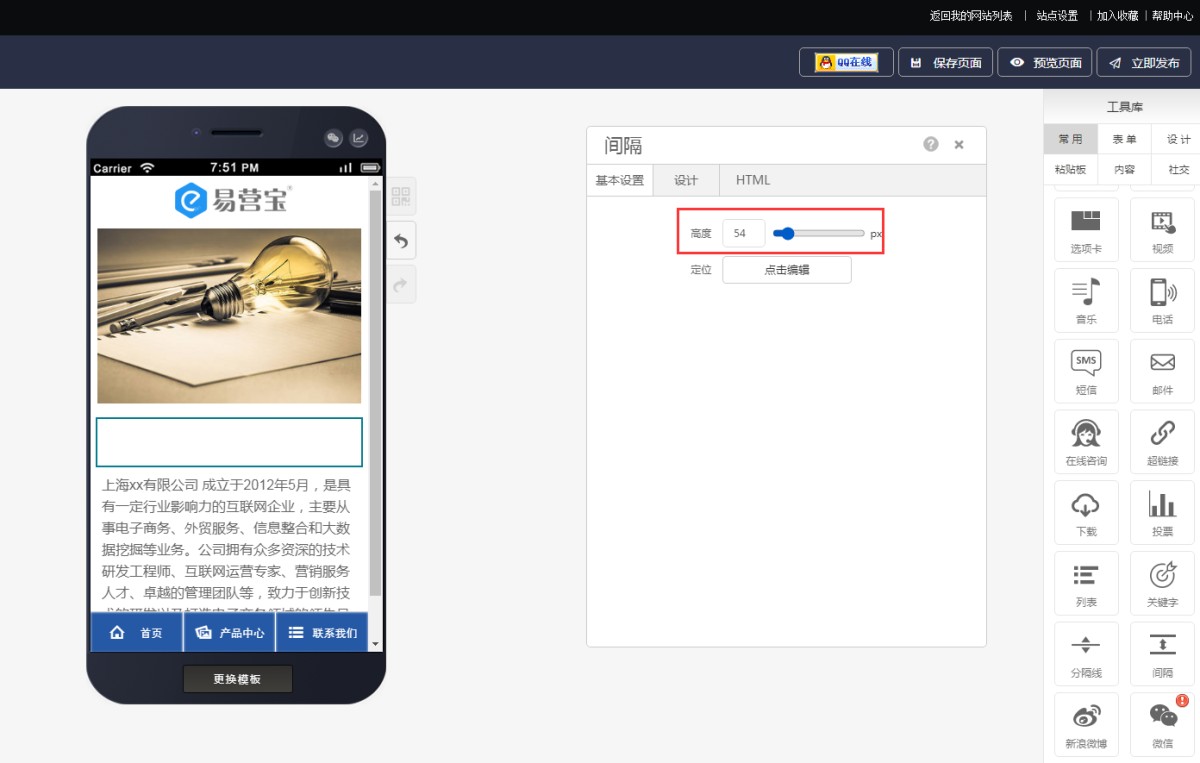Image resolution: width=1200 pixels, height=763 pixels.
Task: Tap 联系我们 in phone bottom navigation
Action: coord(322,632)
